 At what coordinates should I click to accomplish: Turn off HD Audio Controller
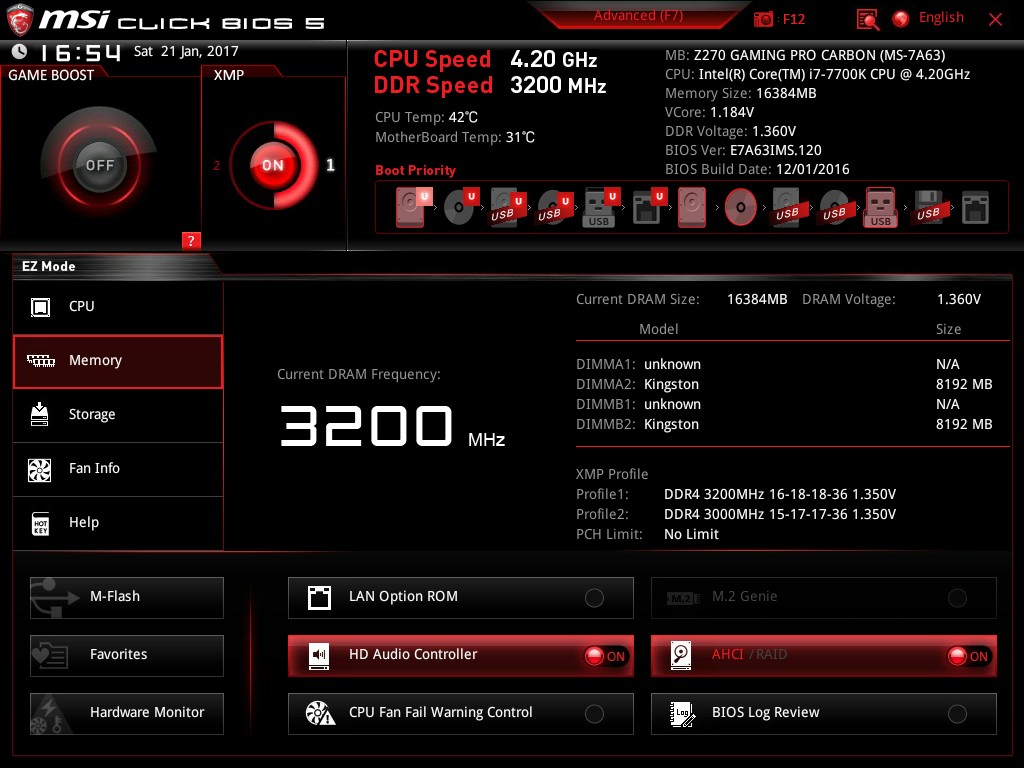[460, 655]
